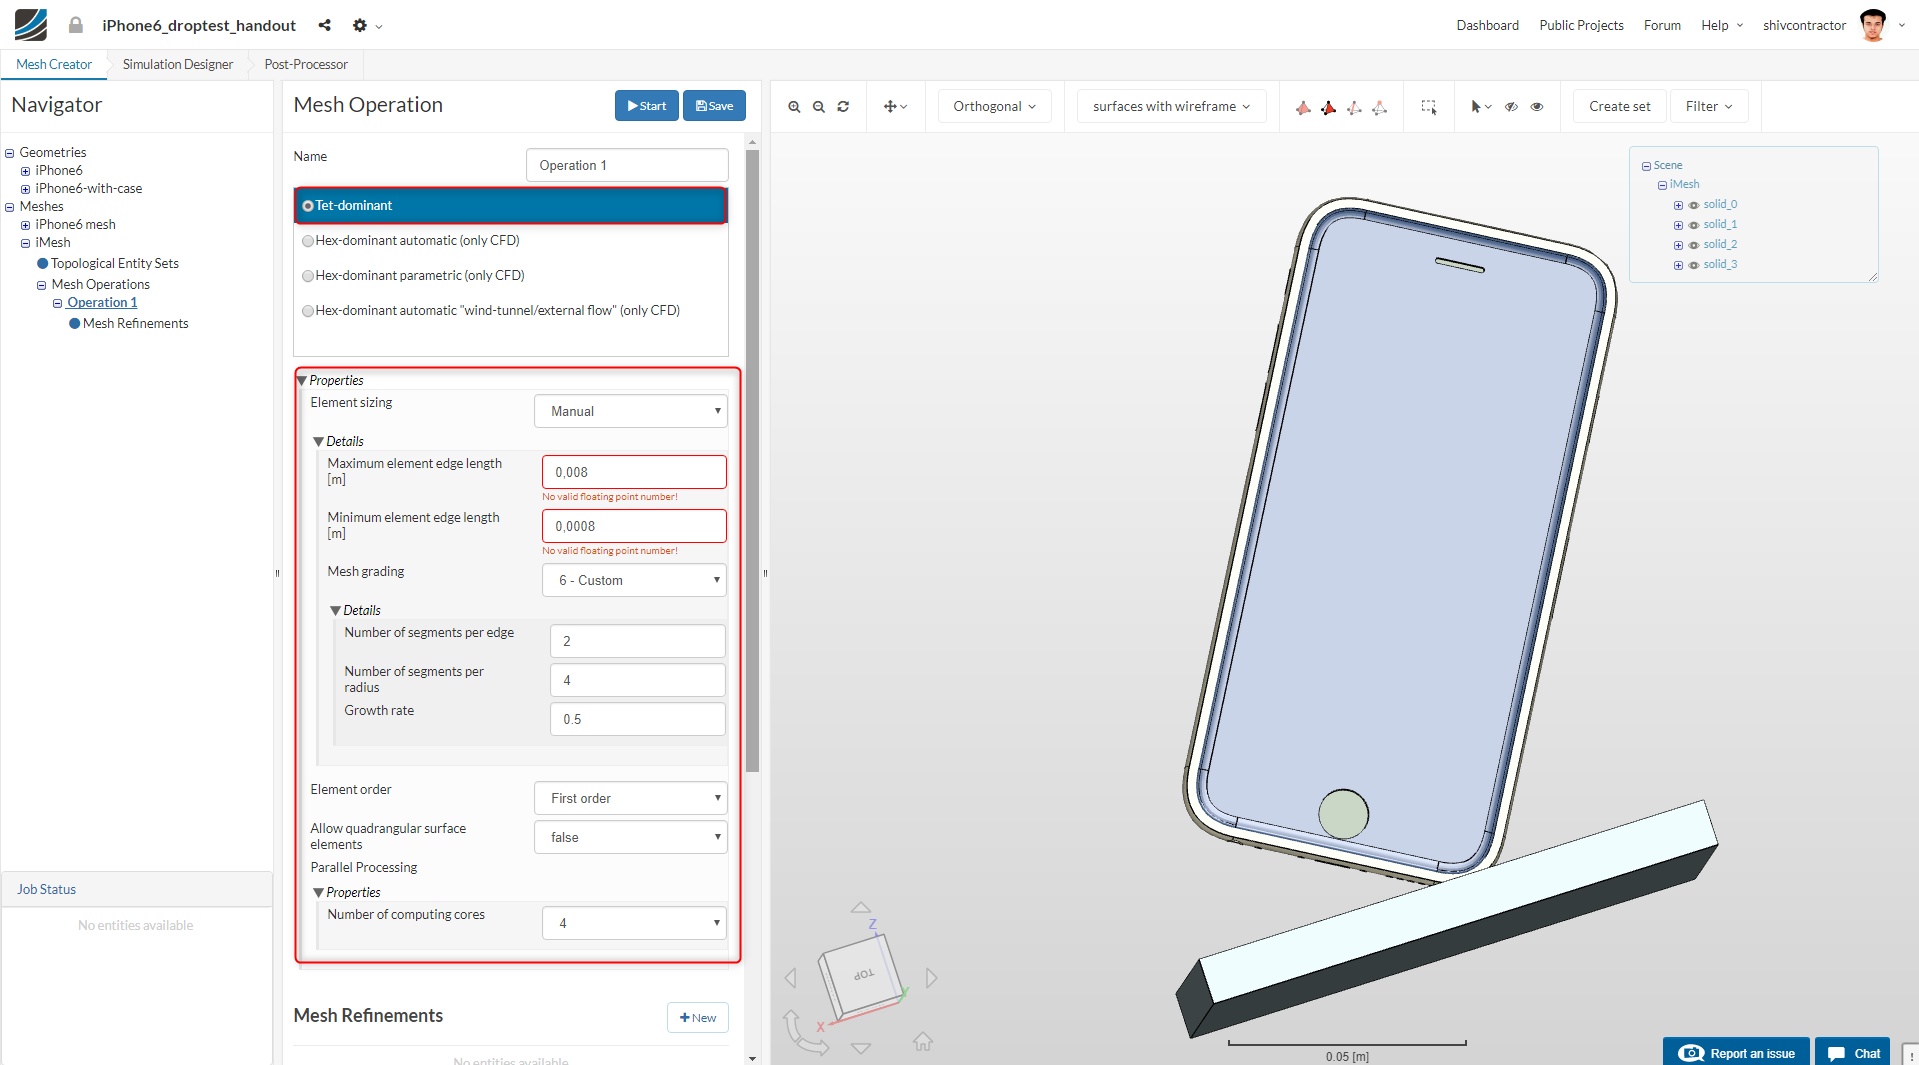Toggle visibility of solid_0
The height and width of the screenshot is (1065, 1919).
(x=1694, y=205)
